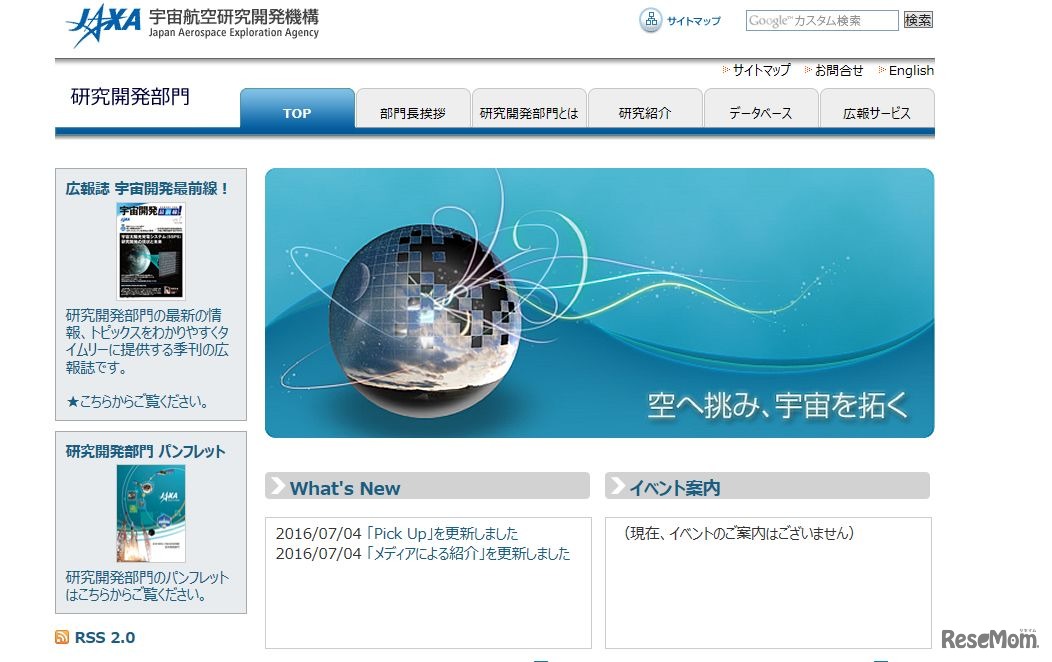The width and height of the screenshot is (1052, 662).
Task: Open the 研究紹介 tab
Action: [x=645, y=108]
